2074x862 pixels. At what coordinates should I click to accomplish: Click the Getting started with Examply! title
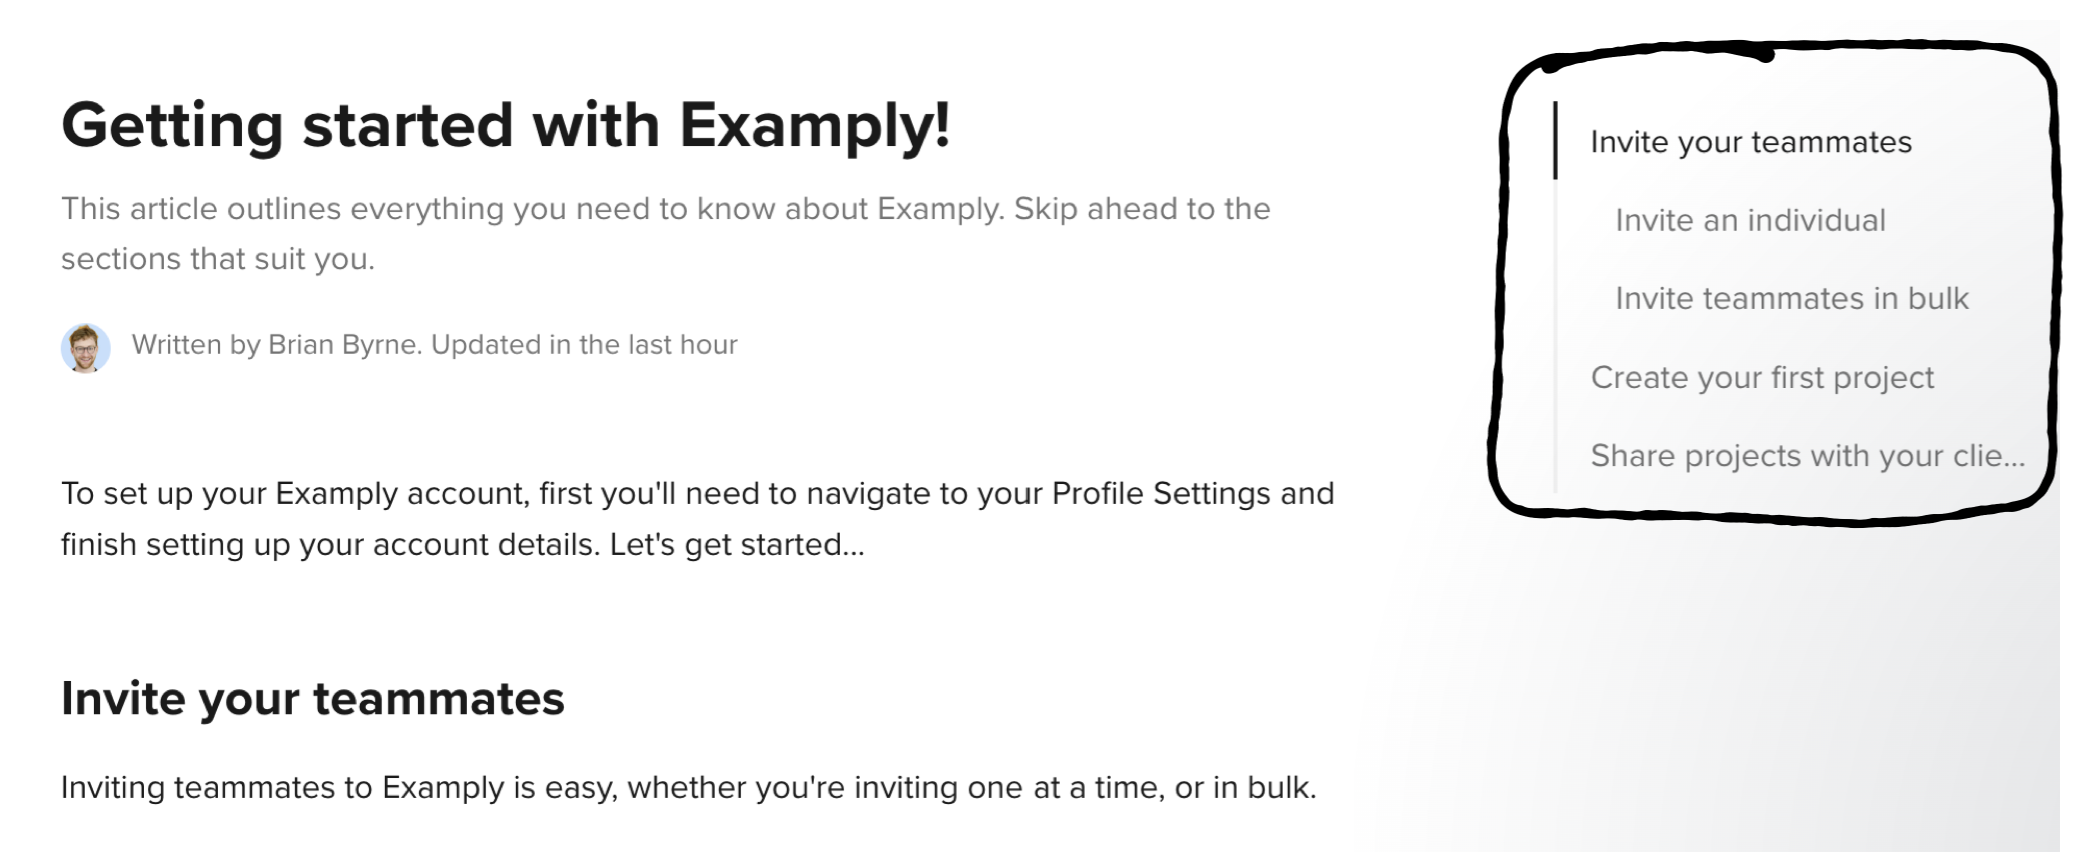[x=505, y=126]
